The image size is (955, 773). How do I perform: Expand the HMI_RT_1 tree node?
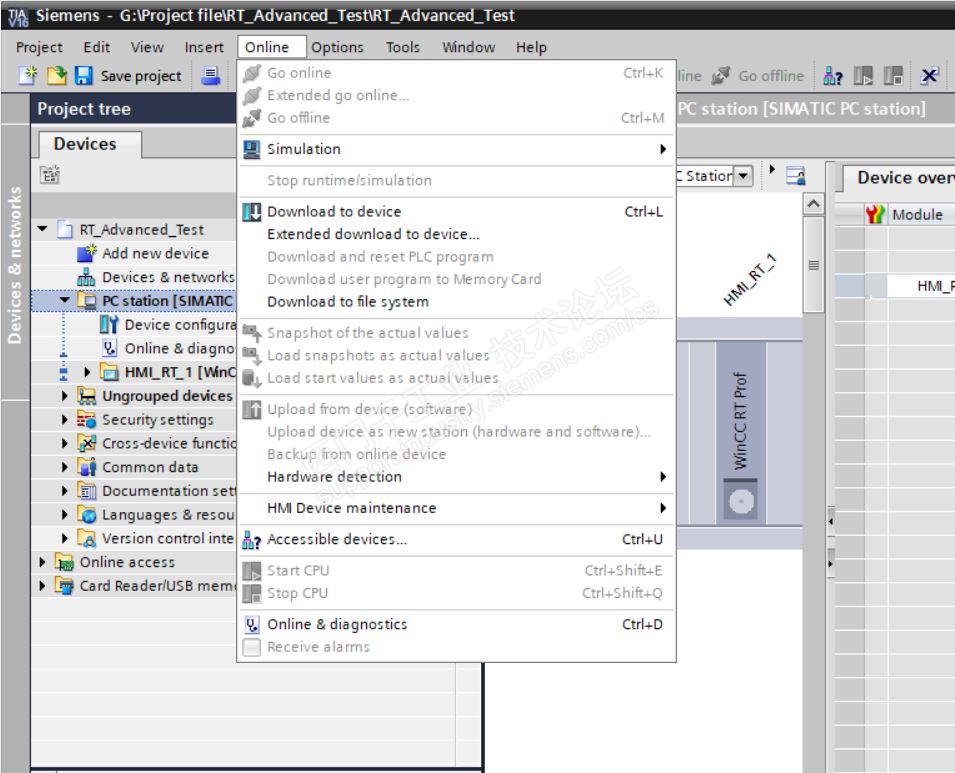[87, 372]
